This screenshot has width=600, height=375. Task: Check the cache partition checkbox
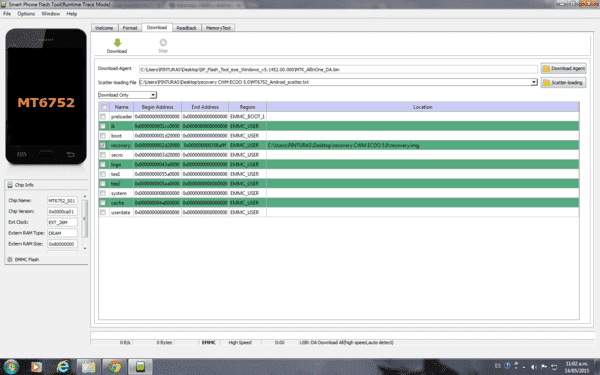coord(103,202)
